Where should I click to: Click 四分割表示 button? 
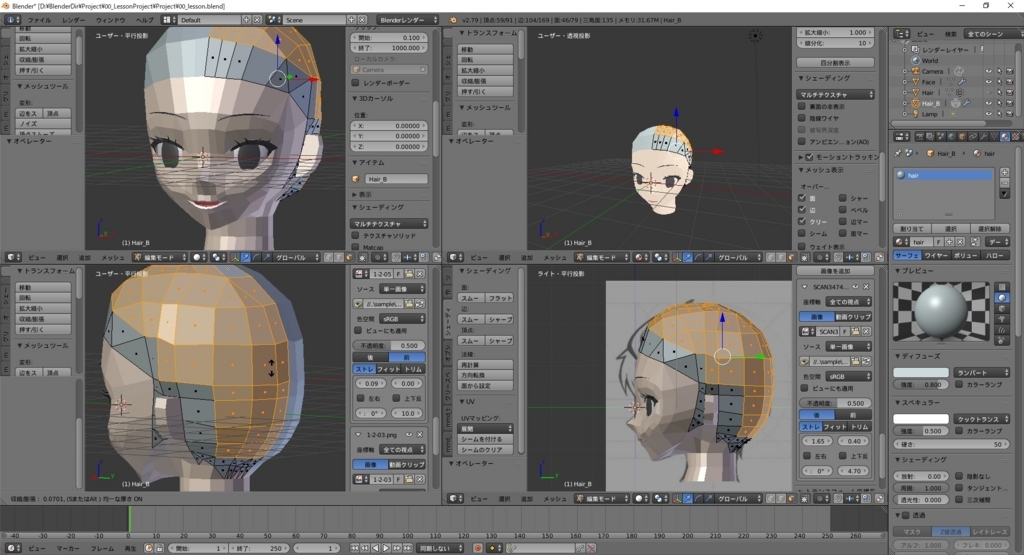pos(835,63)
